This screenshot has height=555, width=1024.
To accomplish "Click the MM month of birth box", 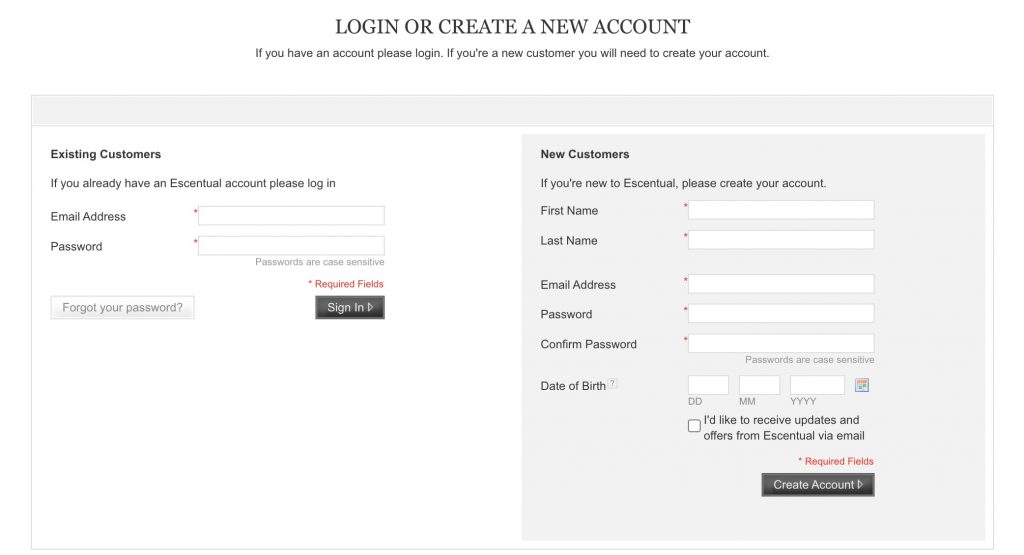I will tap(759, 385).
